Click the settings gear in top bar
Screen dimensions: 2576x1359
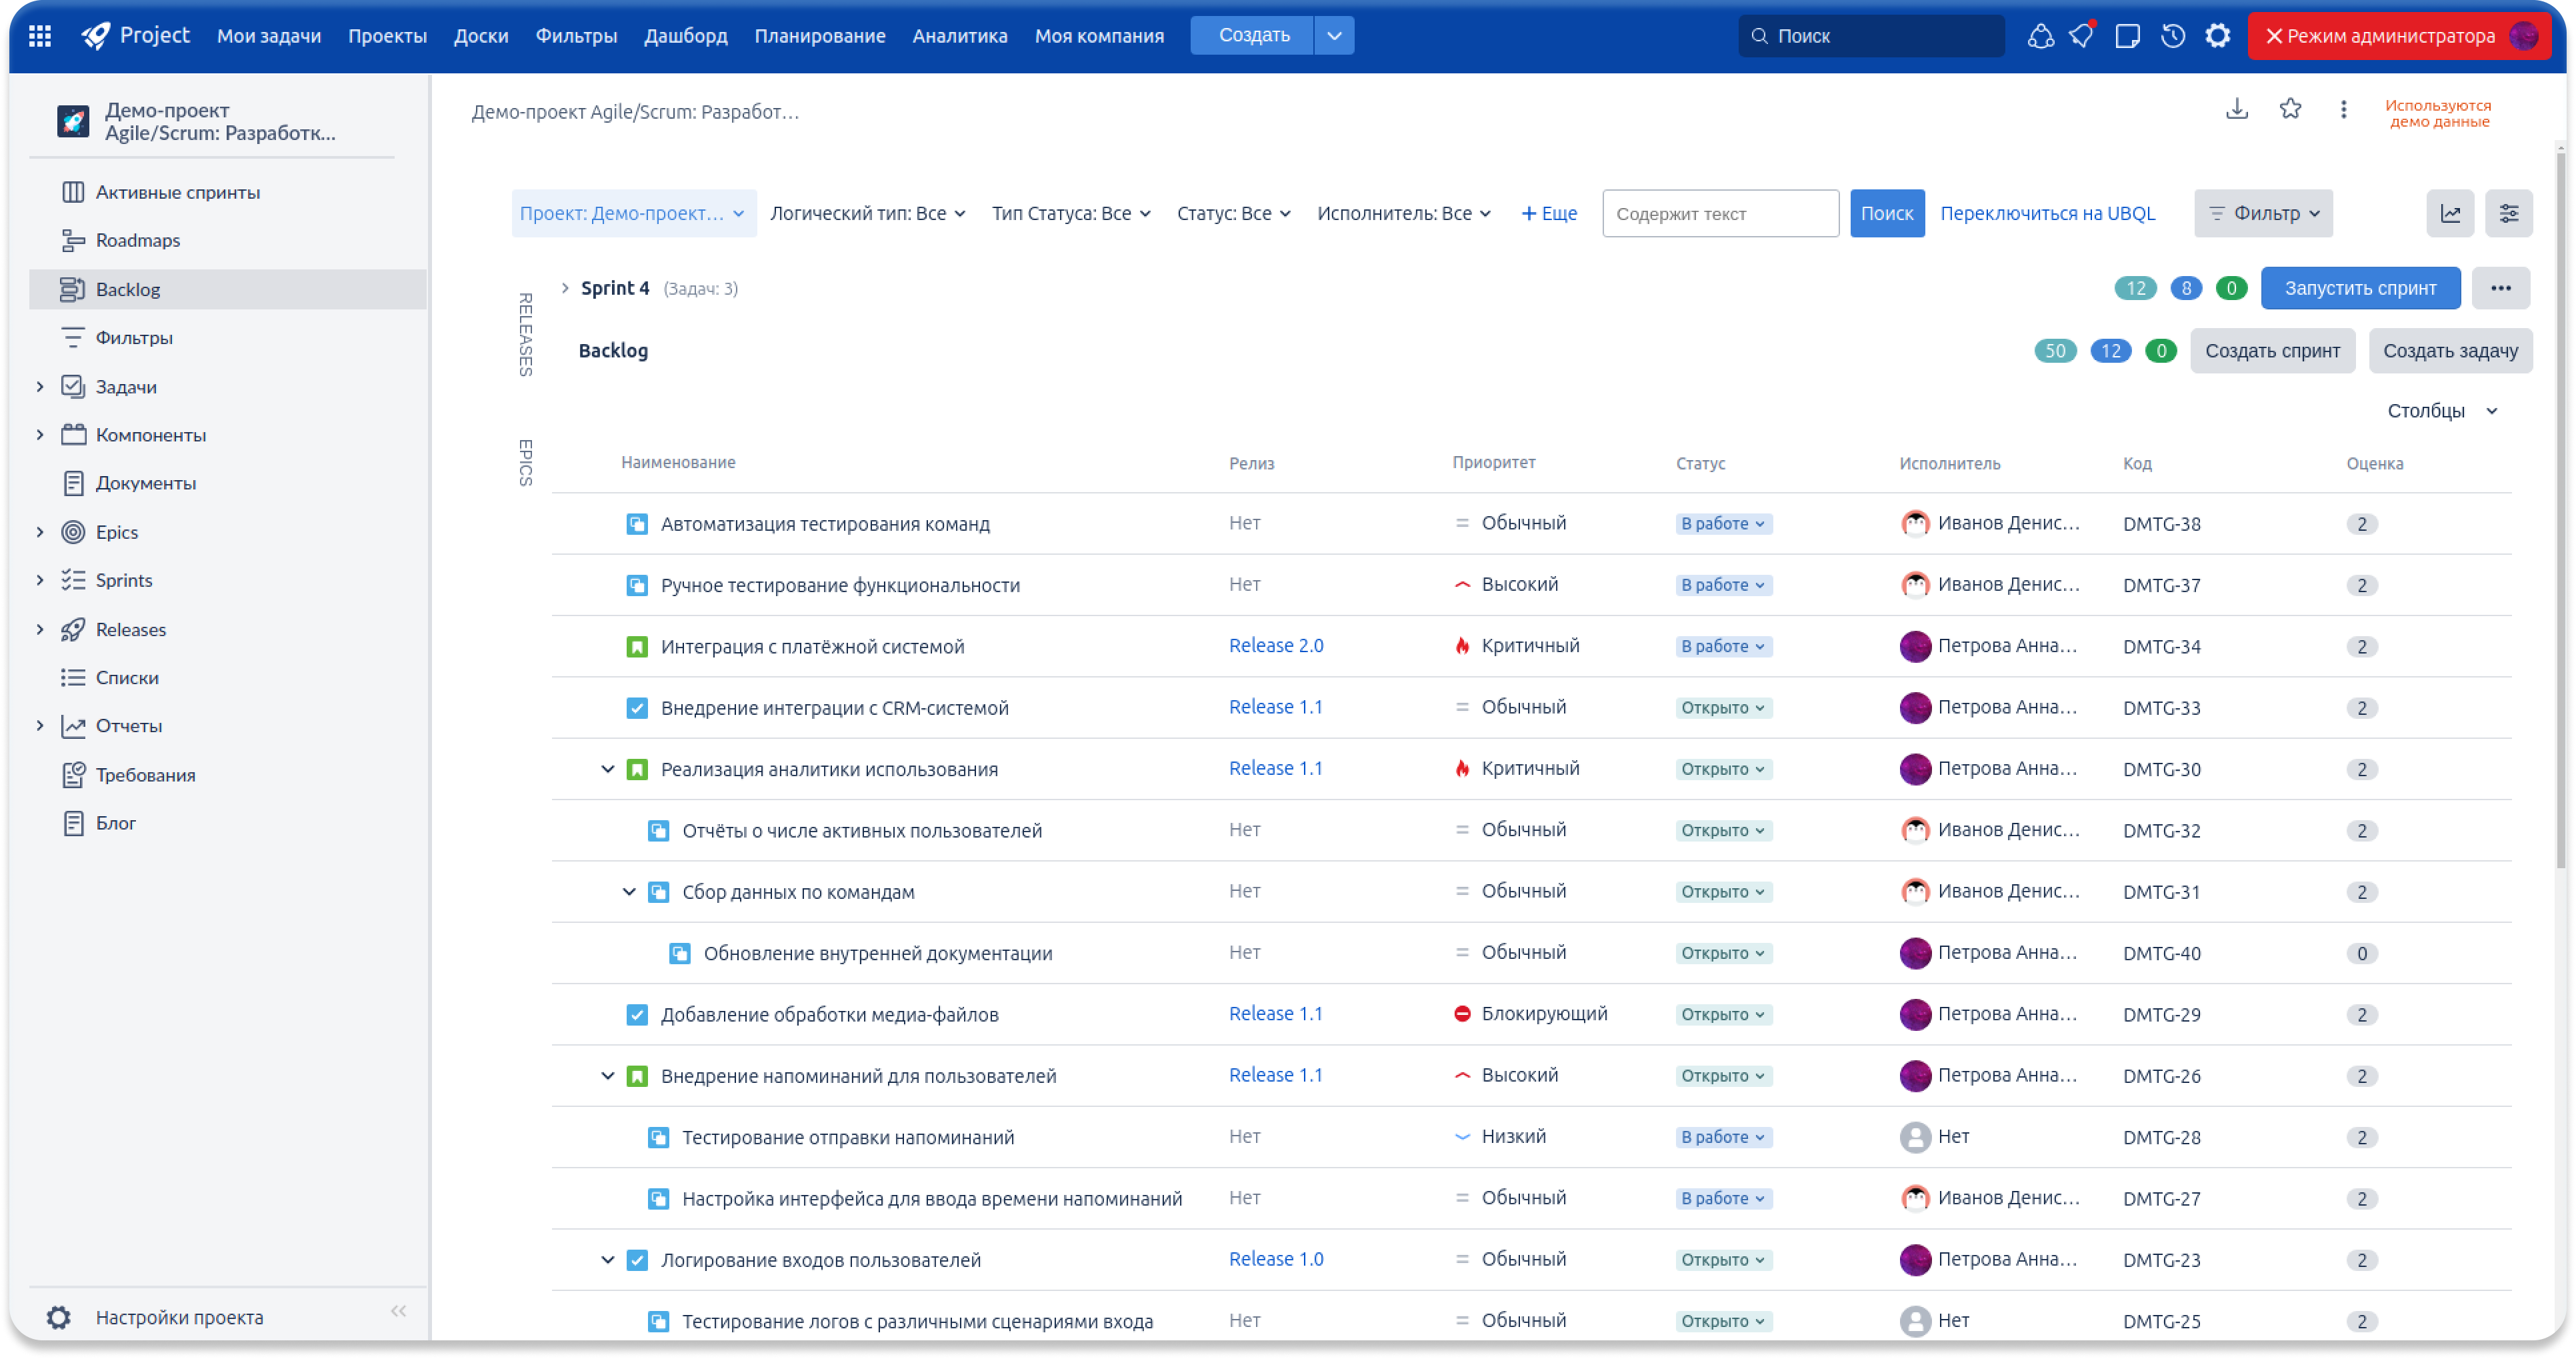click(x=2217, y=36)
